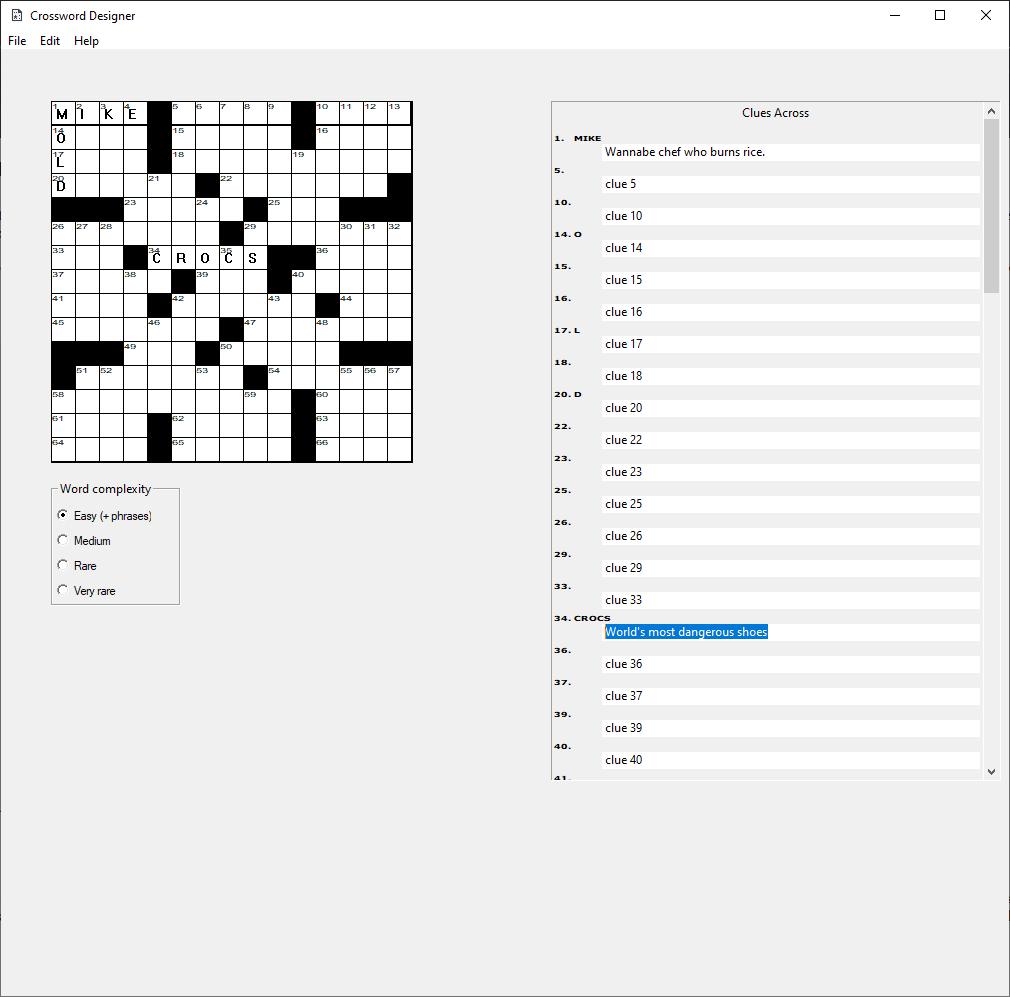Click the scroll down arrow in clues list
Image resolution: width=1010 pixels, height=997 pixels.
(x=991, y=771)
